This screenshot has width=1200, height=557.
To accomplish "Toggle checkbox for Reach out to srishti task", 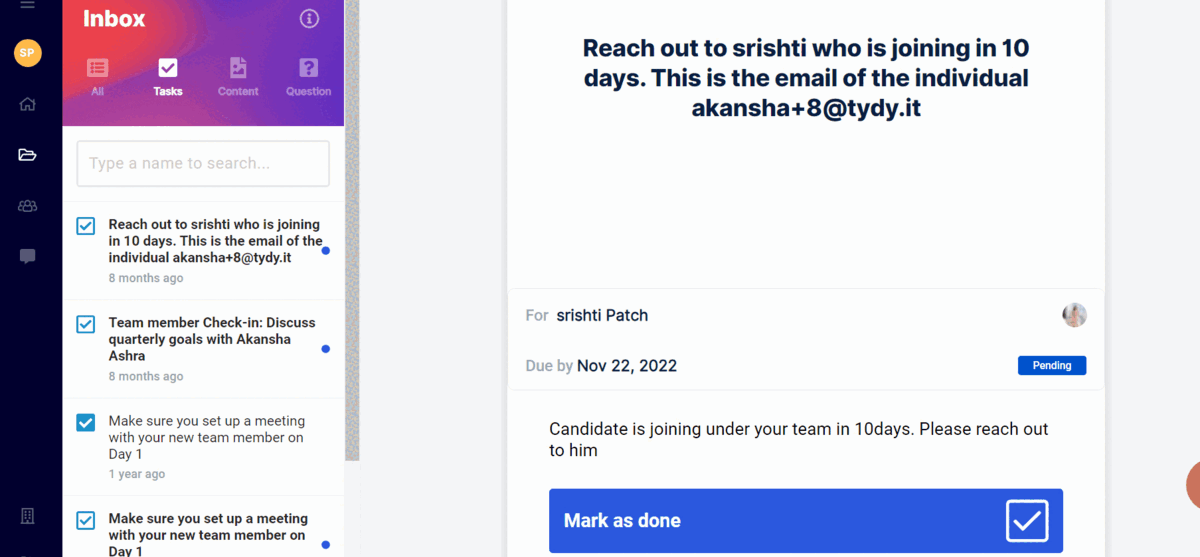I will coord(86,226).
